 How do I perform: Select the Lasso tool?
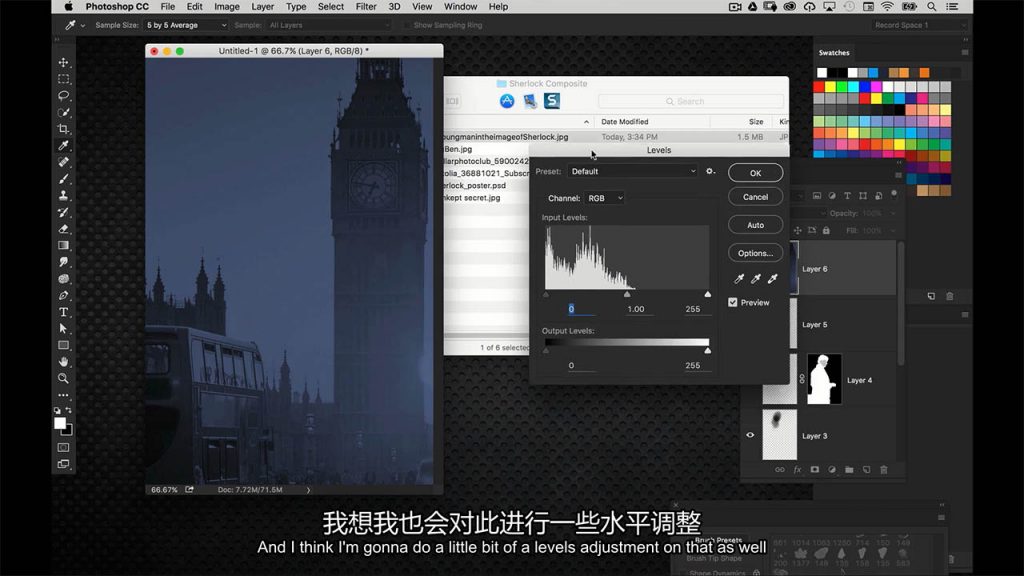pyautogui.click(x=63, y=96)
